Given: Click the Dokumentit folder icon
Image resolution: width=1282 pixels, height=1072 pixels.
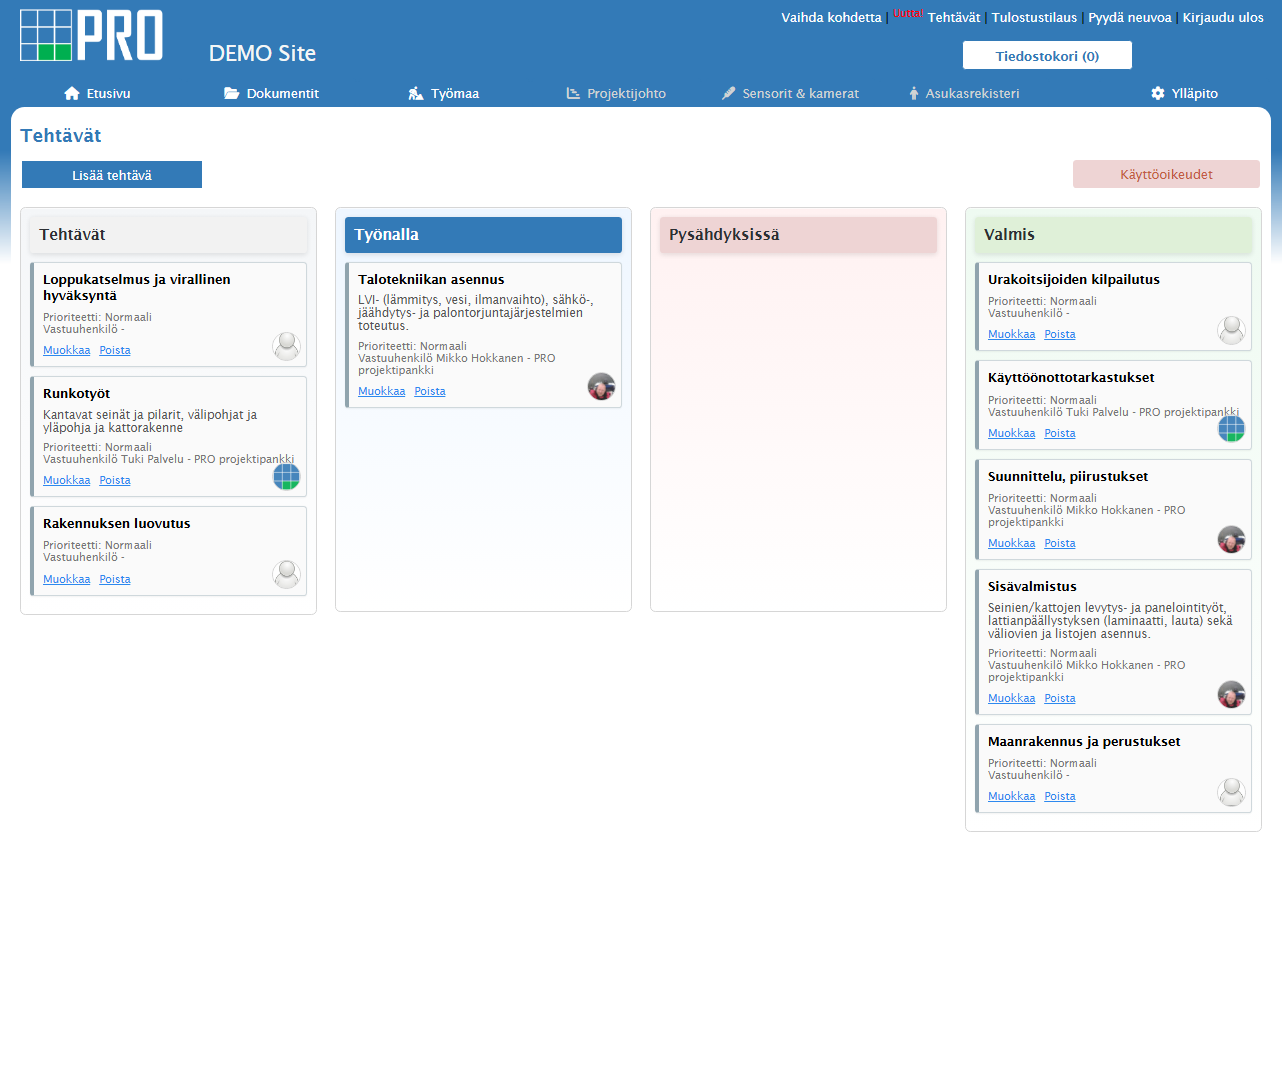Looking at the screenshot, I should [x=232, y=93].
